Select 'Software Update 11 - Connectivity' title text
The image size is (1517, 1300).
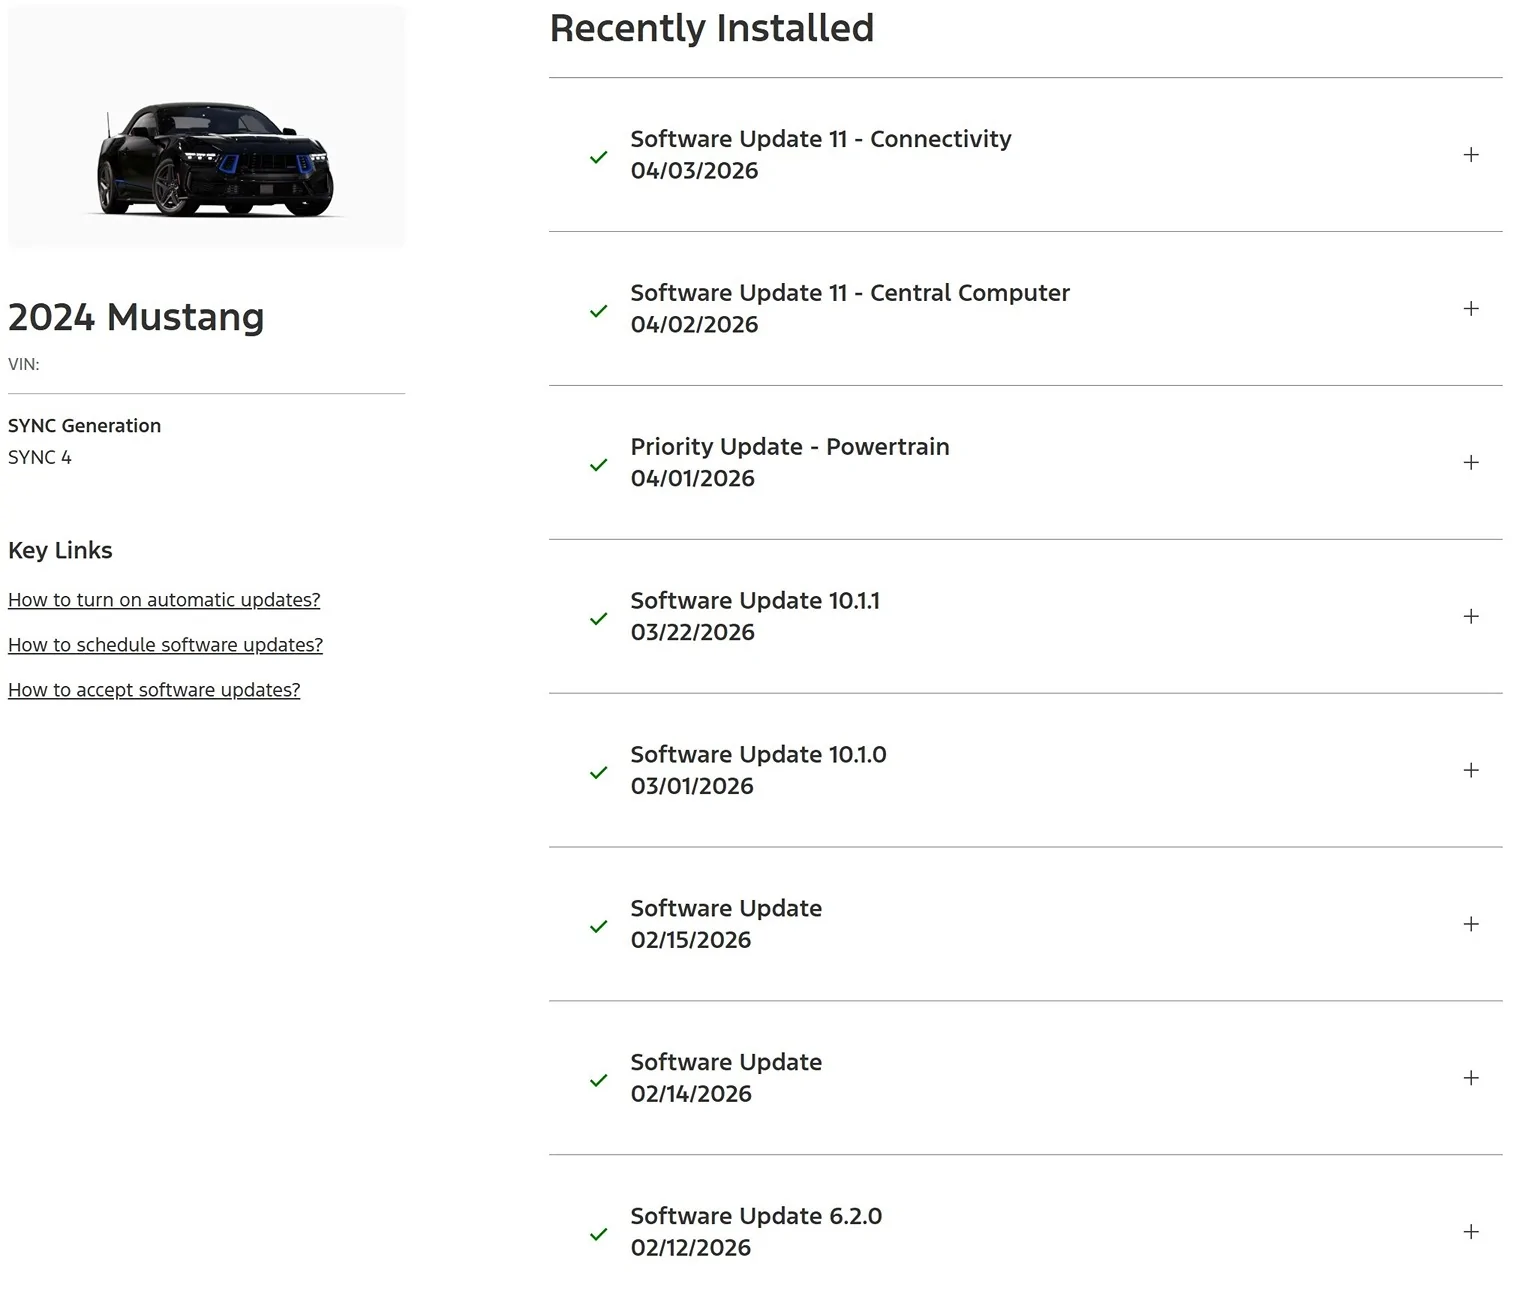tap(821, 139)
